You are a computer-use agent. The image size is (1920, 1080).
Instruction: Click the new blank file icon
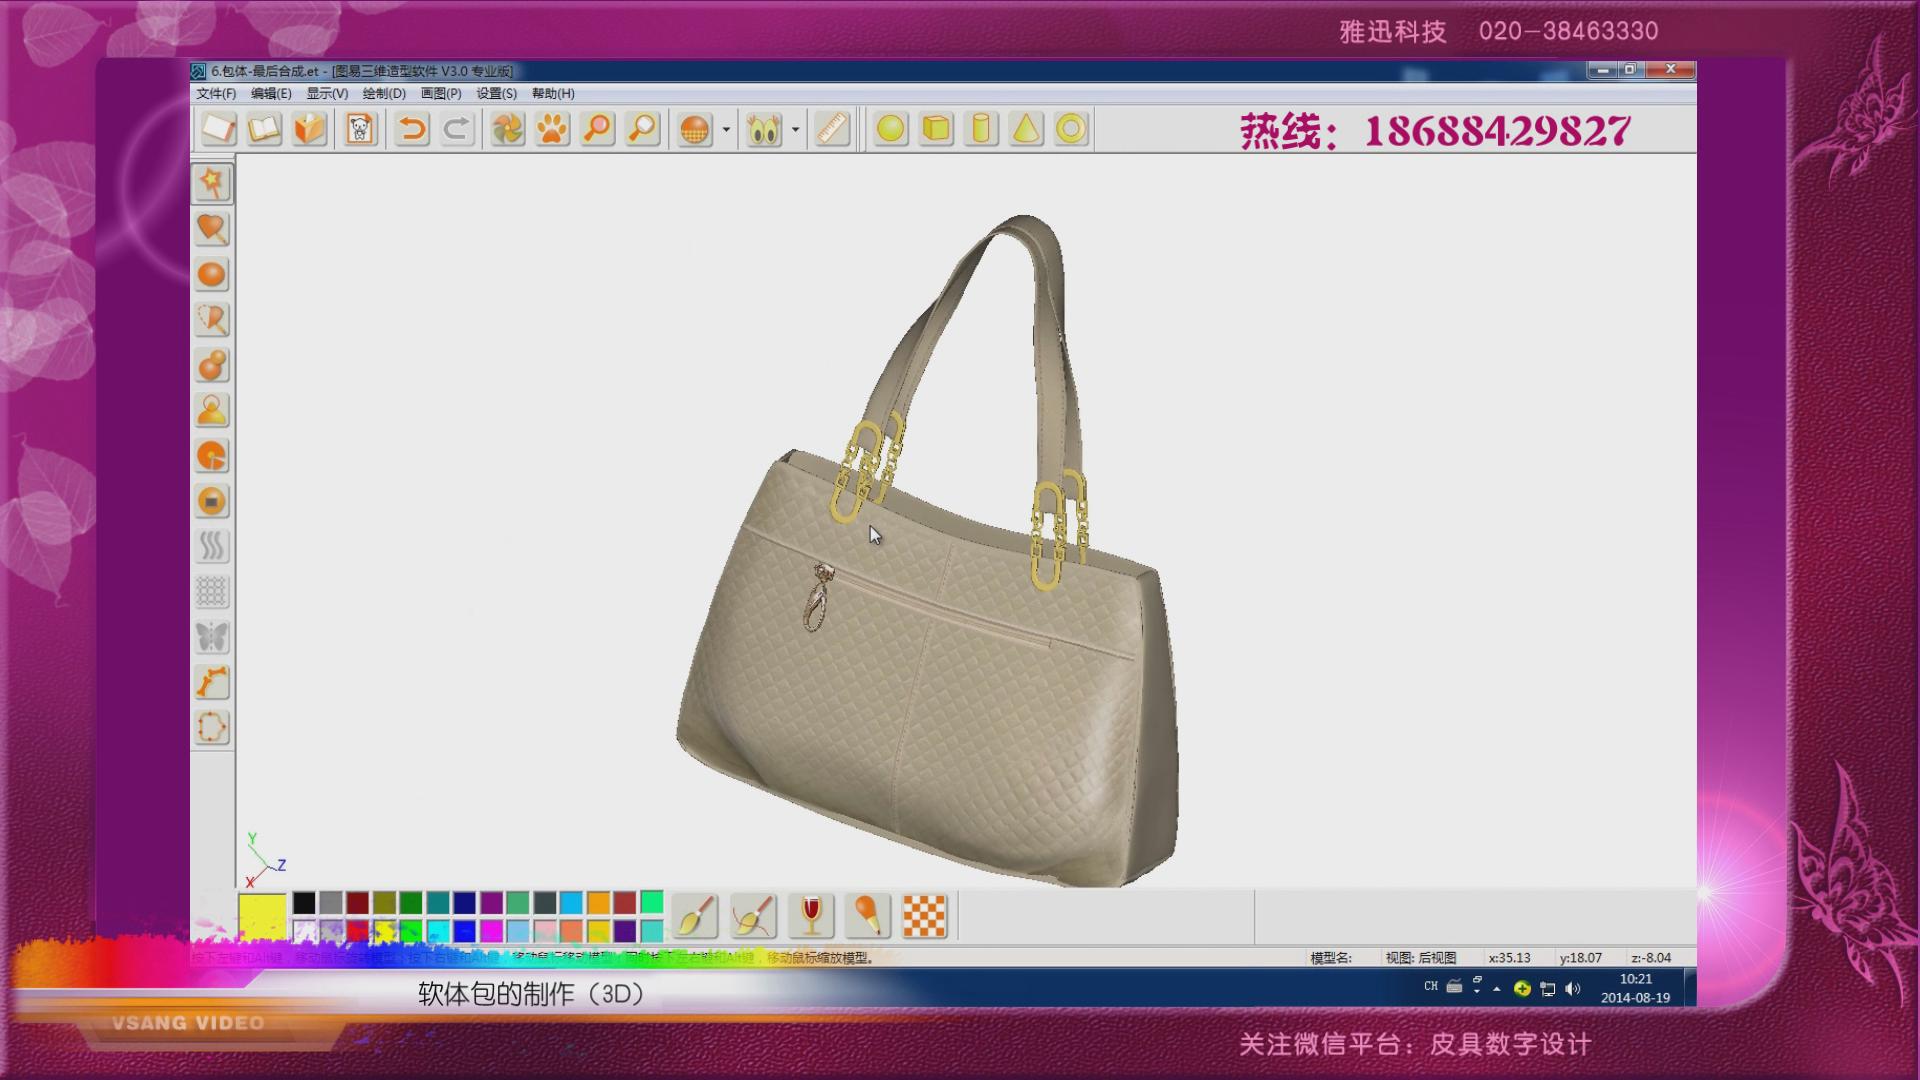(x=219, y=129)
